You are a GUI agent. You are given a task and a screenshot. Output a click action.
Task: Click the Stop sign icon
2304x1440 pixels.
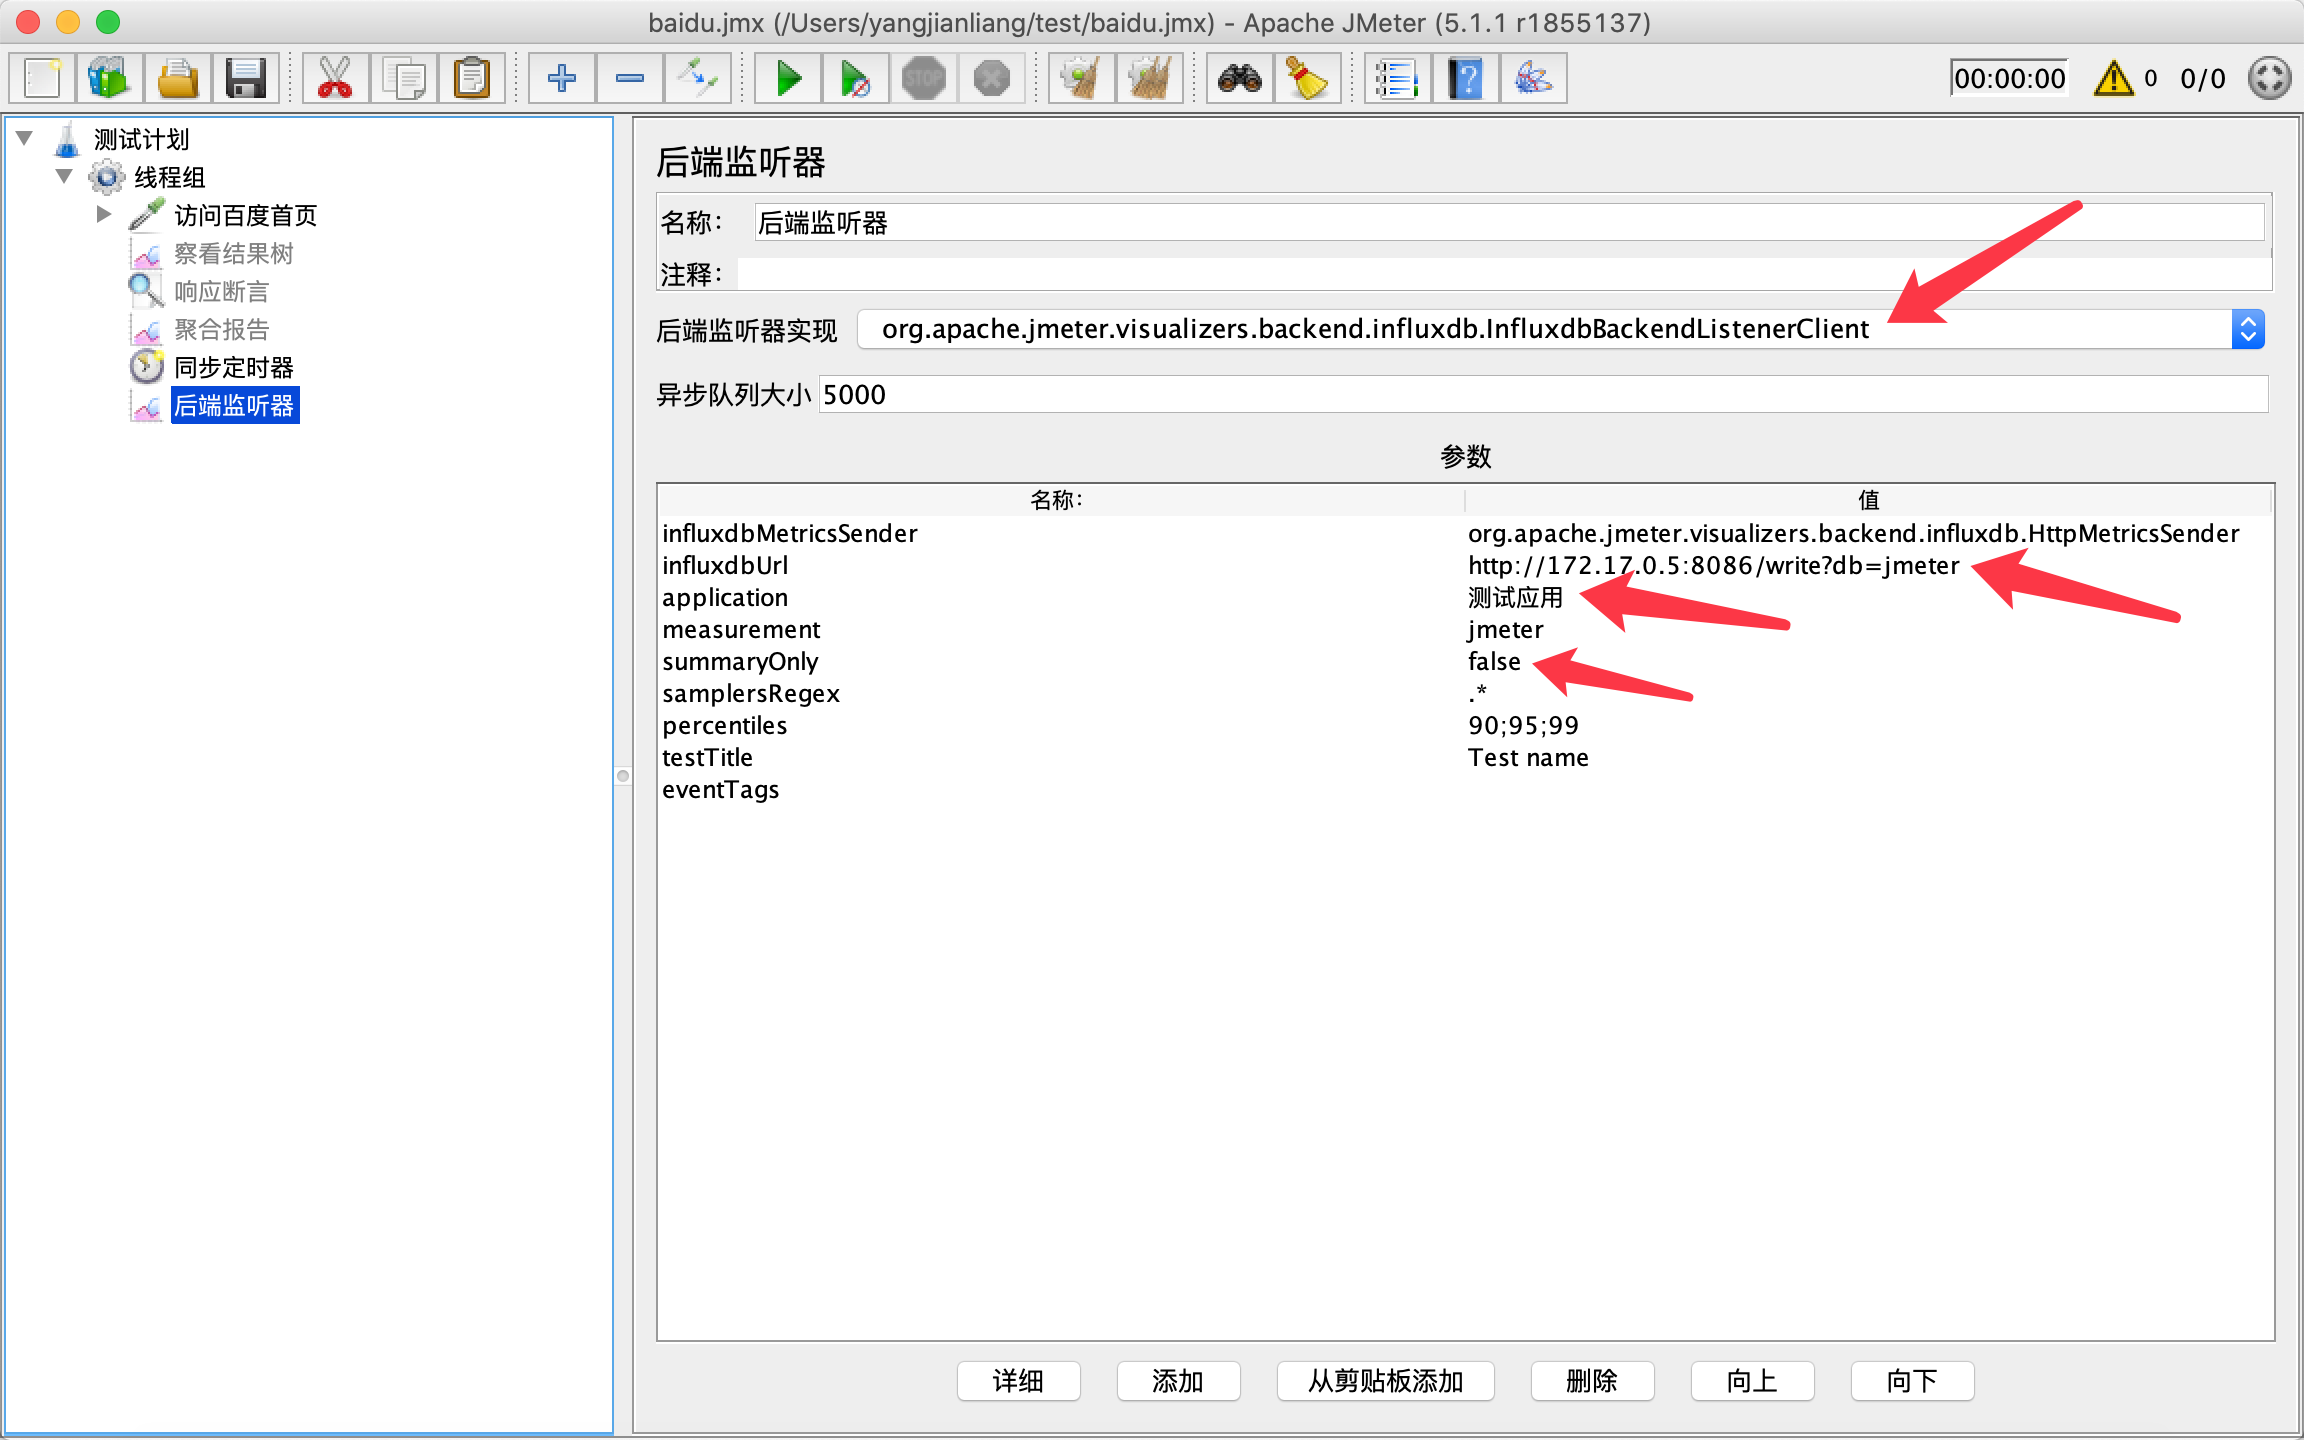pyautogui.click(x=923, y=78)
